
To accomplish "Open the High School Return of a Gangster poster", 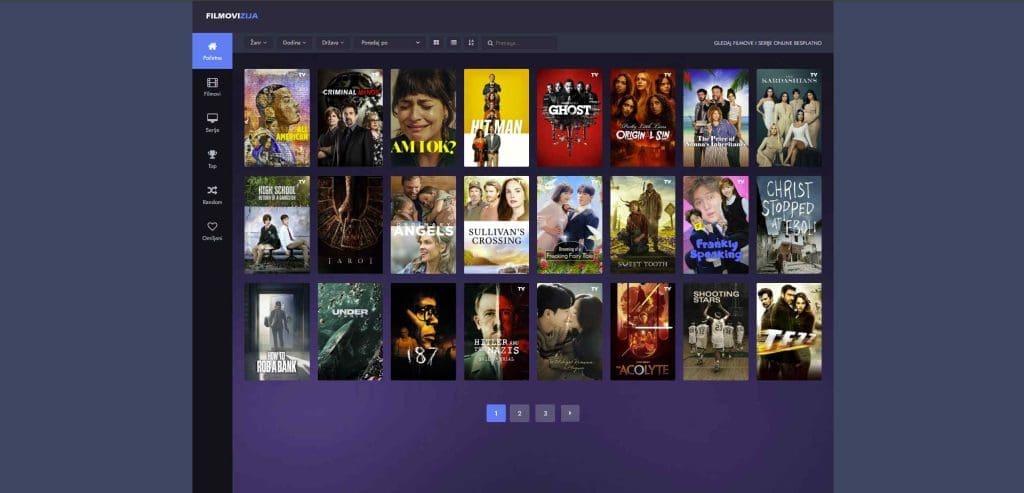I will 278,225.
